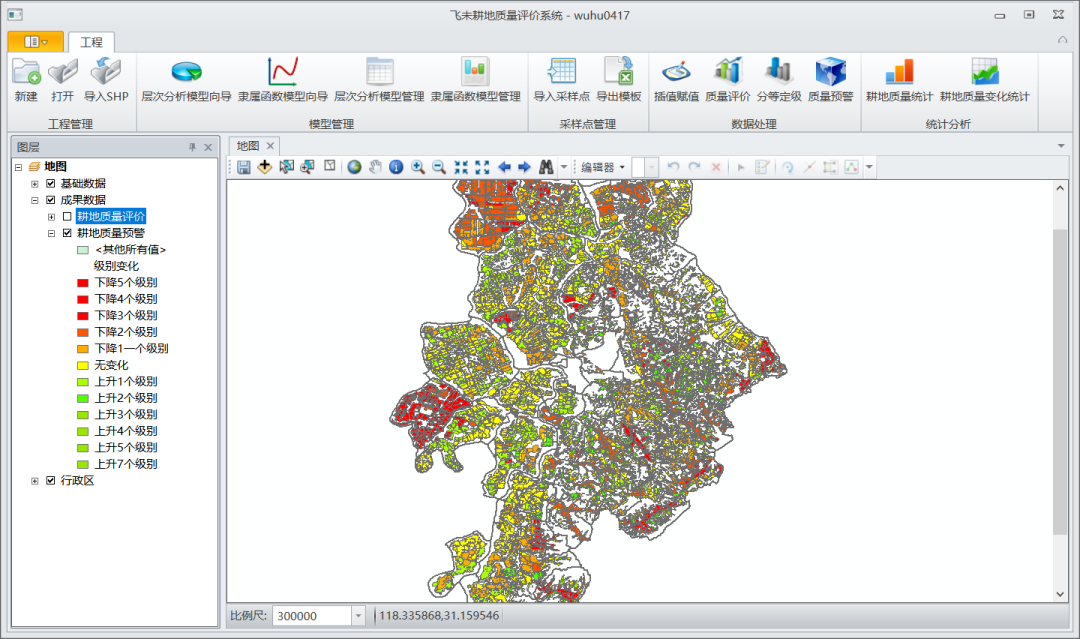Select the 下降1一个级别 legend entry
This screenshot has width=1080, height=639.
pos(132,348)
